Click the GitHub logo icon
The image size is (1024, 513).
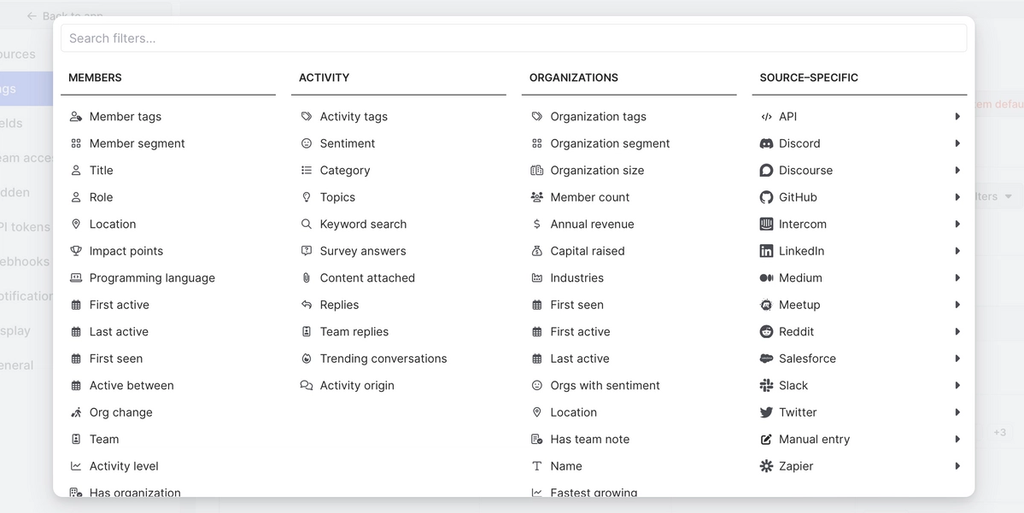(766, 198)
